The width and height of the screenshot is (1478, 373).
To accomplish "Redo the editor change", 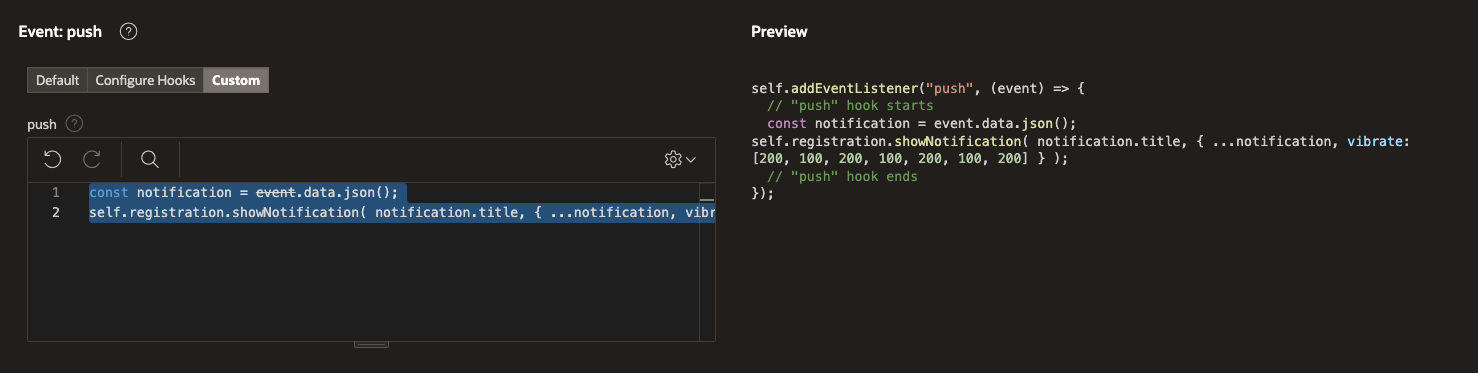I will point(92,159).
